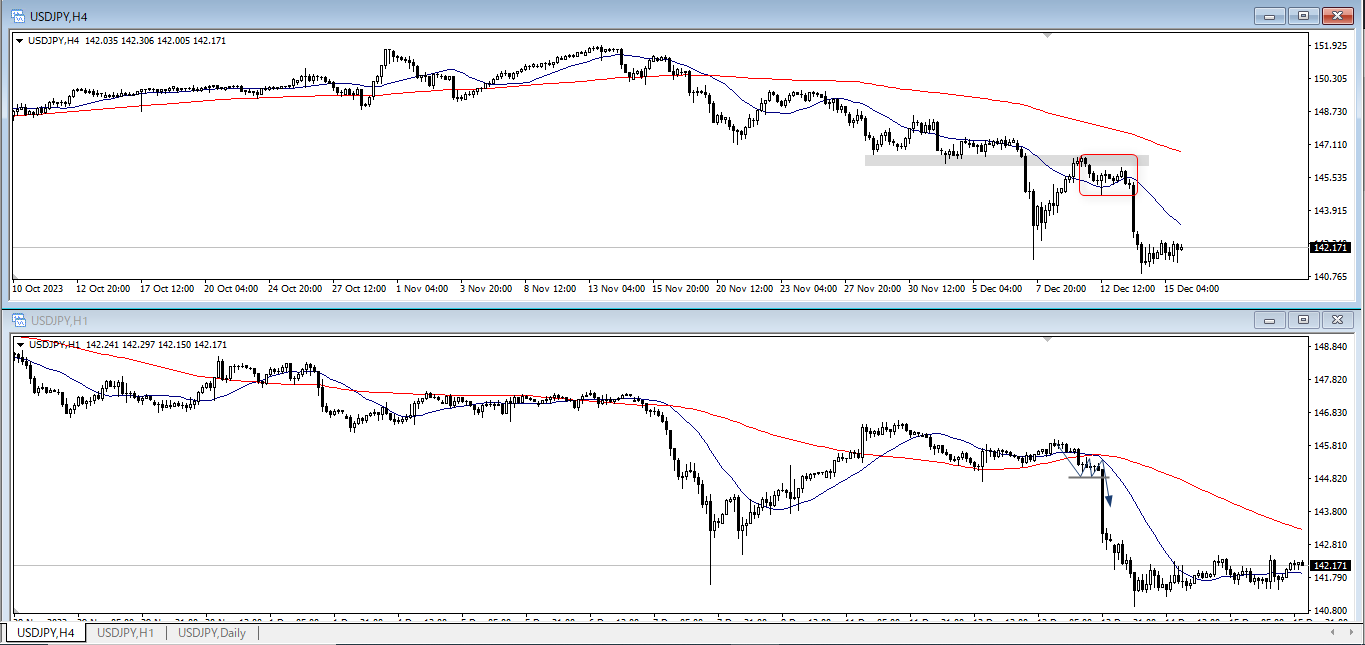Maximize the USDJPY,H1 chart window
Screen dimensions: 1365x645
(x=1303, y=320)
